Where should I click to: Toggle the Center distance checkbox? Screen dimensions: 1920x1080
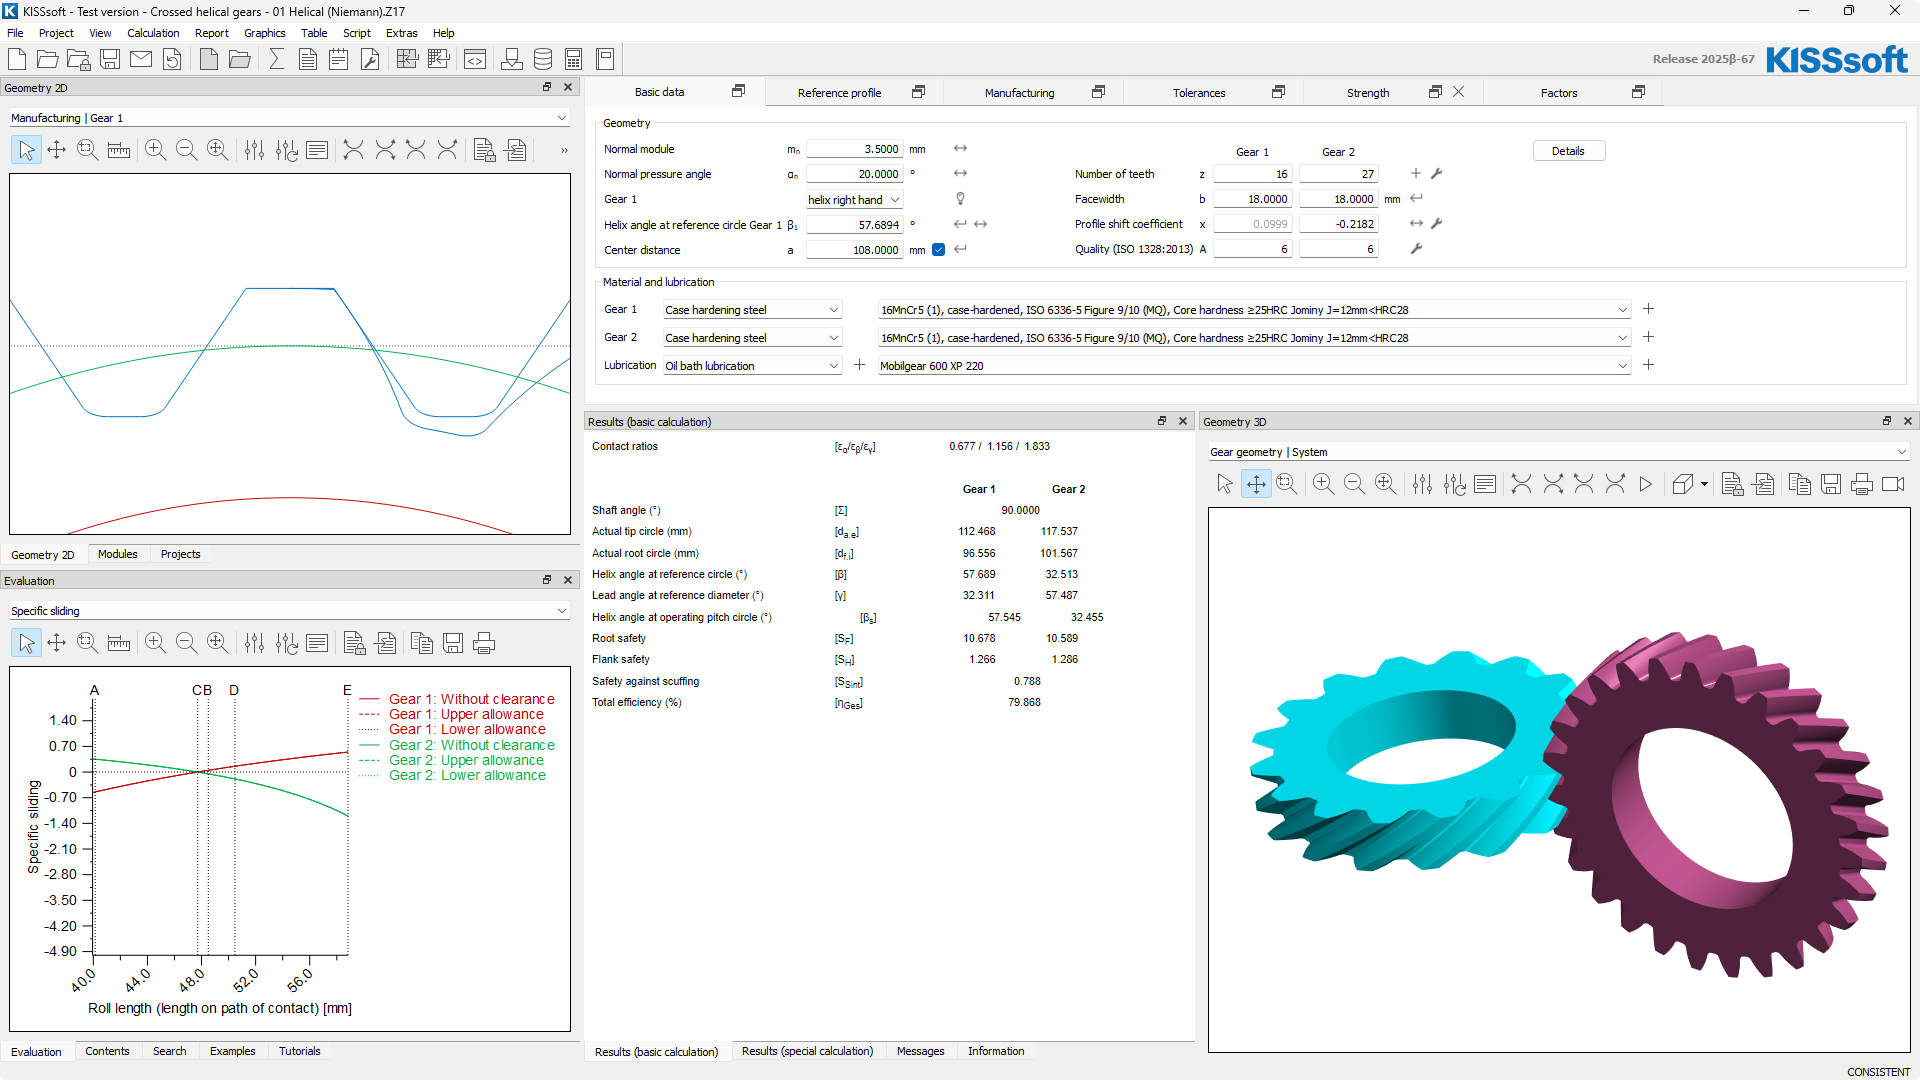[938, 250]
